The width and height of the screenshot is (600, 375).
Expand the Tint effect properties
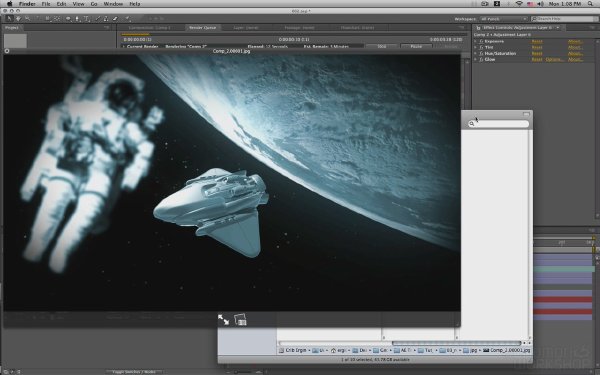coord(475,47)
